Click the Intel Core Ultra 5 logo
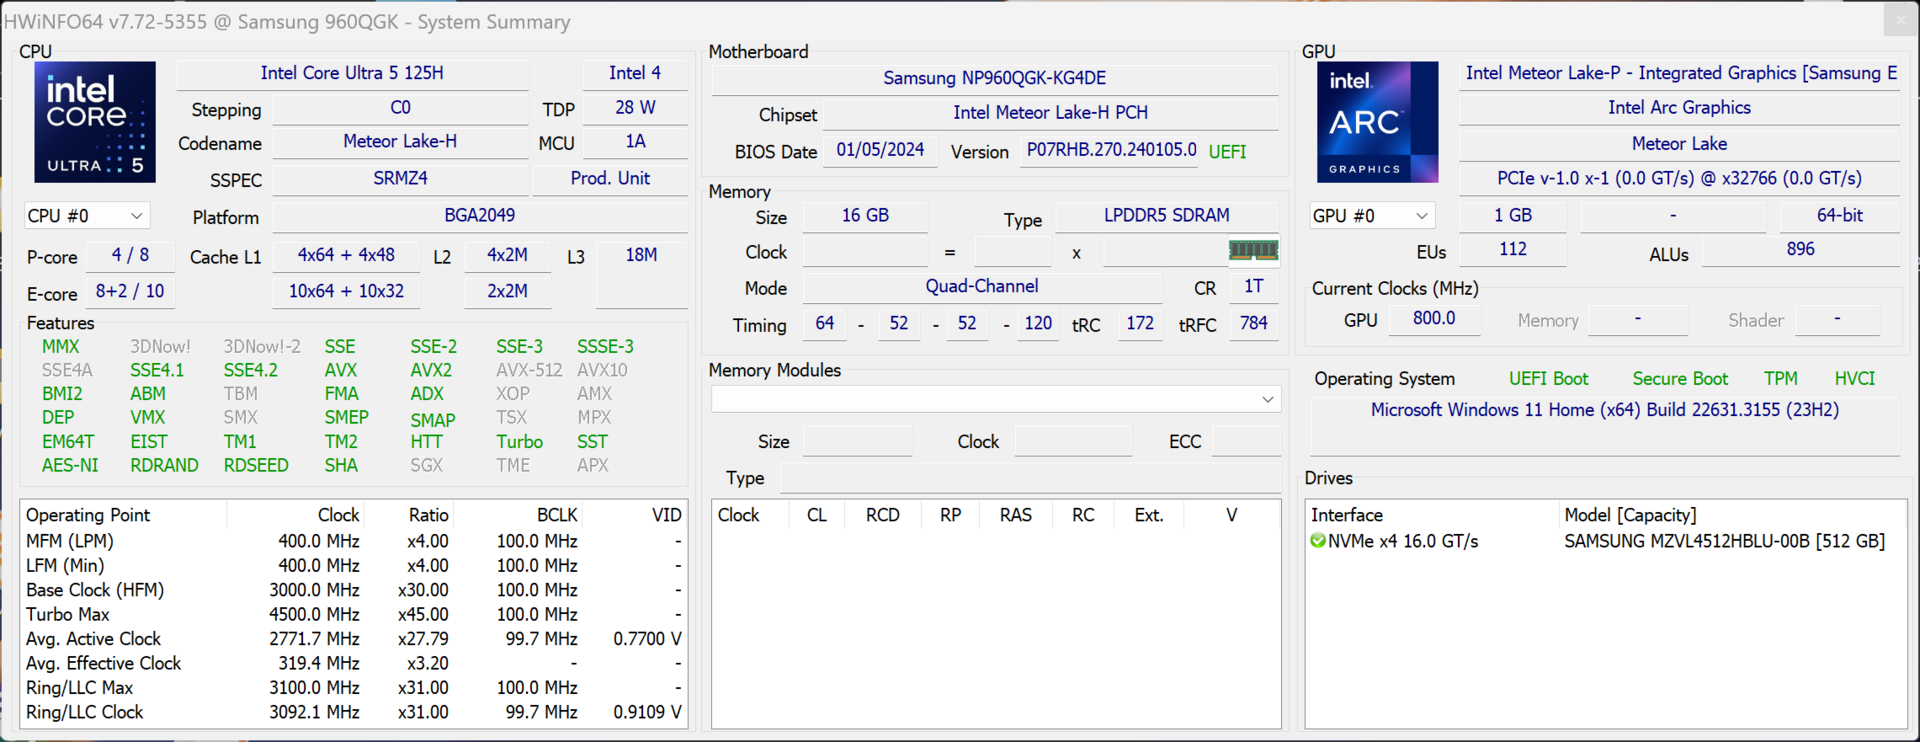Screen dimensions: 1920x742 (95, 122)
